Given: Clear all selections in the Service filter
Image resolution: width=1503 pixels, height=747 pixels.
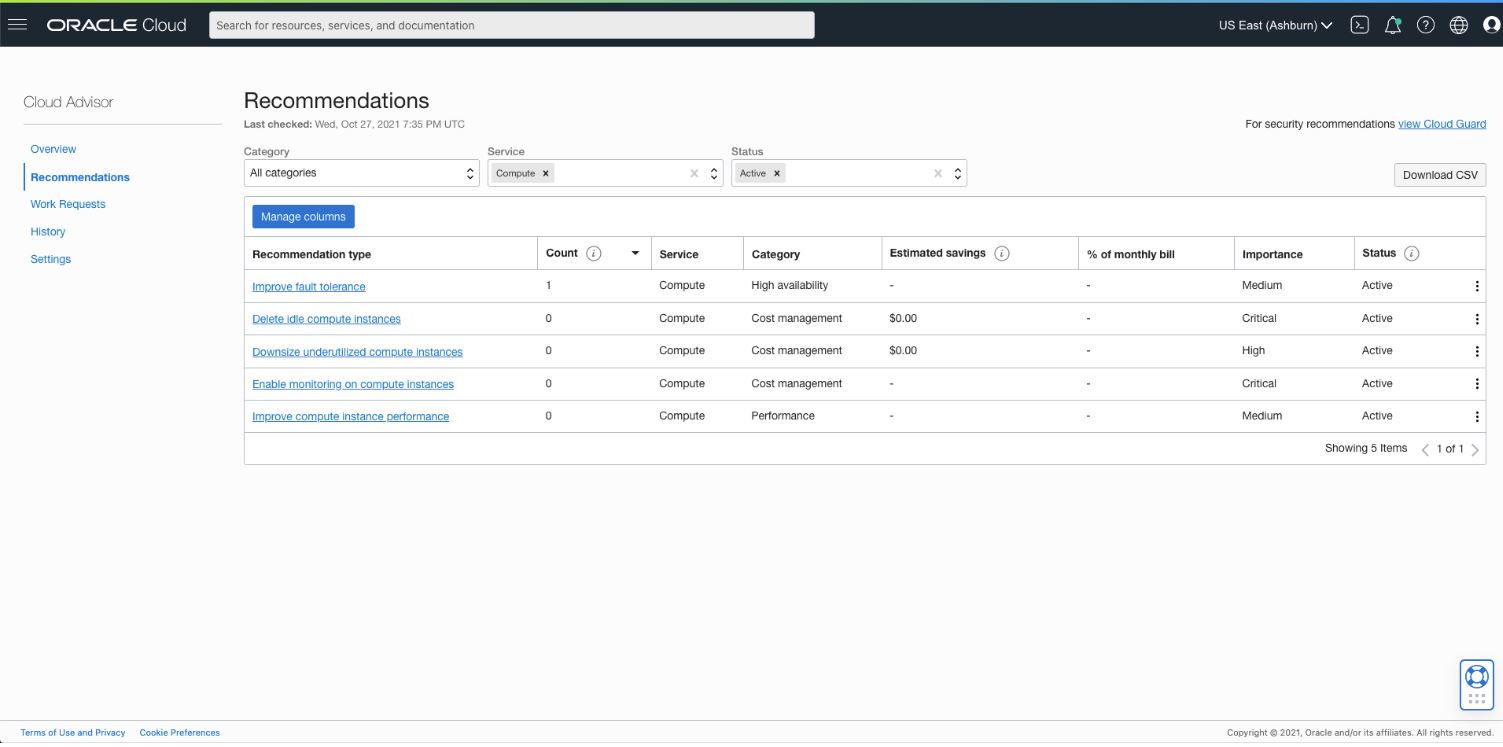Looking at the screenshot, I should [694, 173].
